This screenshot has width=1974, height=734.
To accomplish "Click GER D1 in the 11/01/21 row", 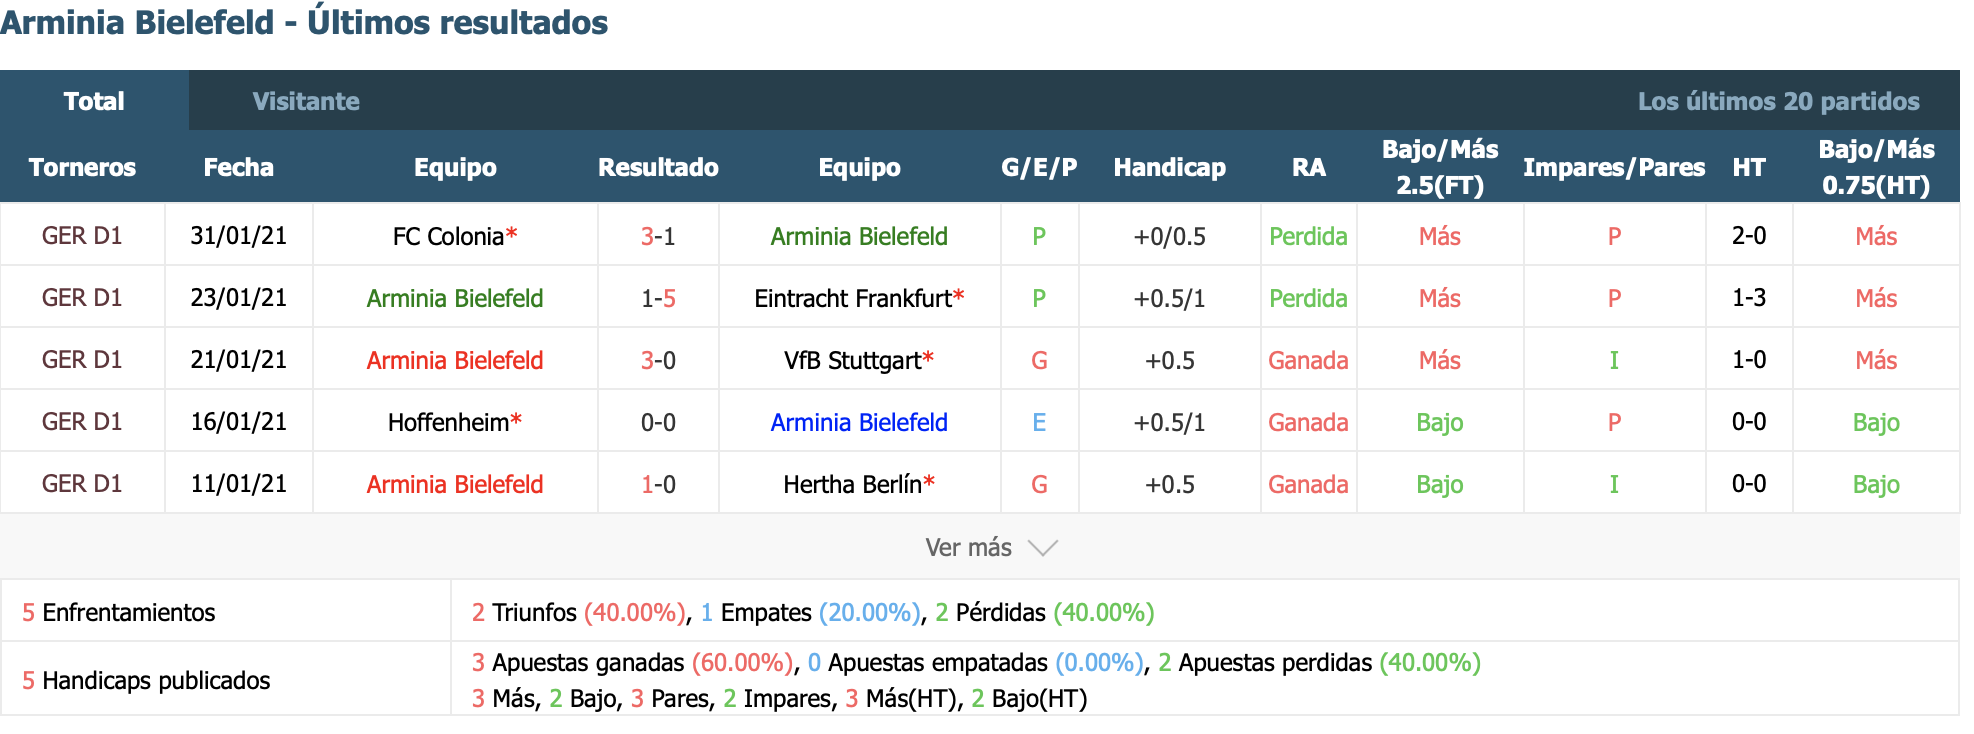I will [82, 484].
